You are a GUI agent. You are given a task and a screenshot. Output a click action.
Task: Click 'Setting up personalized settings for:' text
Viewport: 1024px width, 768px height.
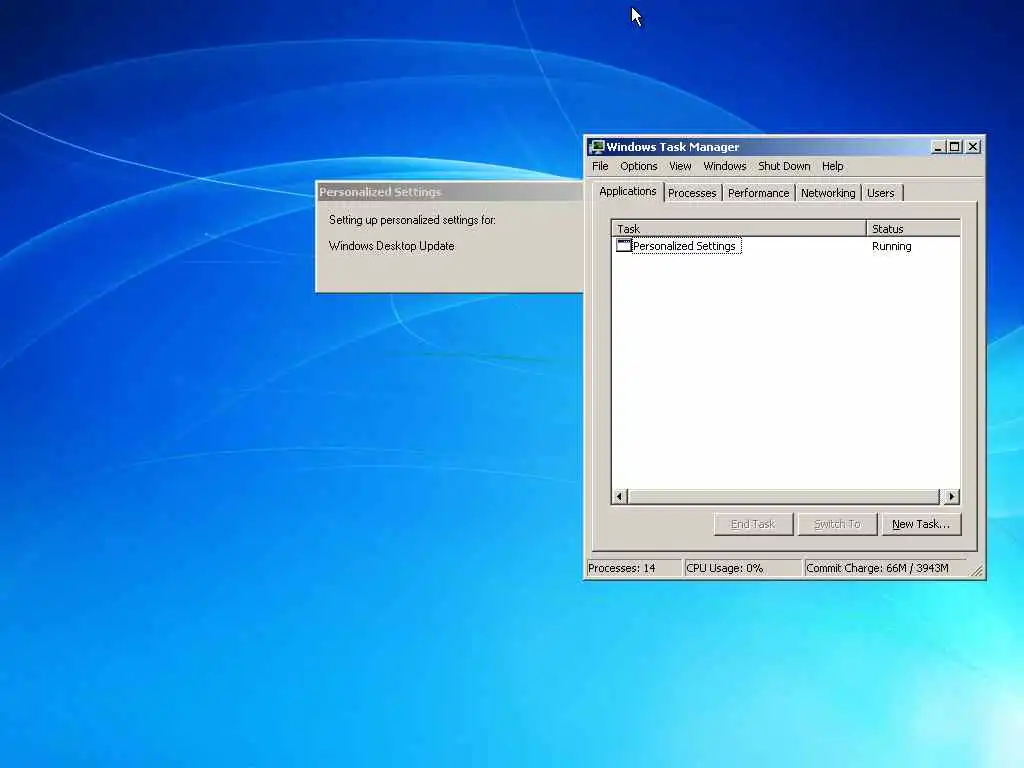412,220
